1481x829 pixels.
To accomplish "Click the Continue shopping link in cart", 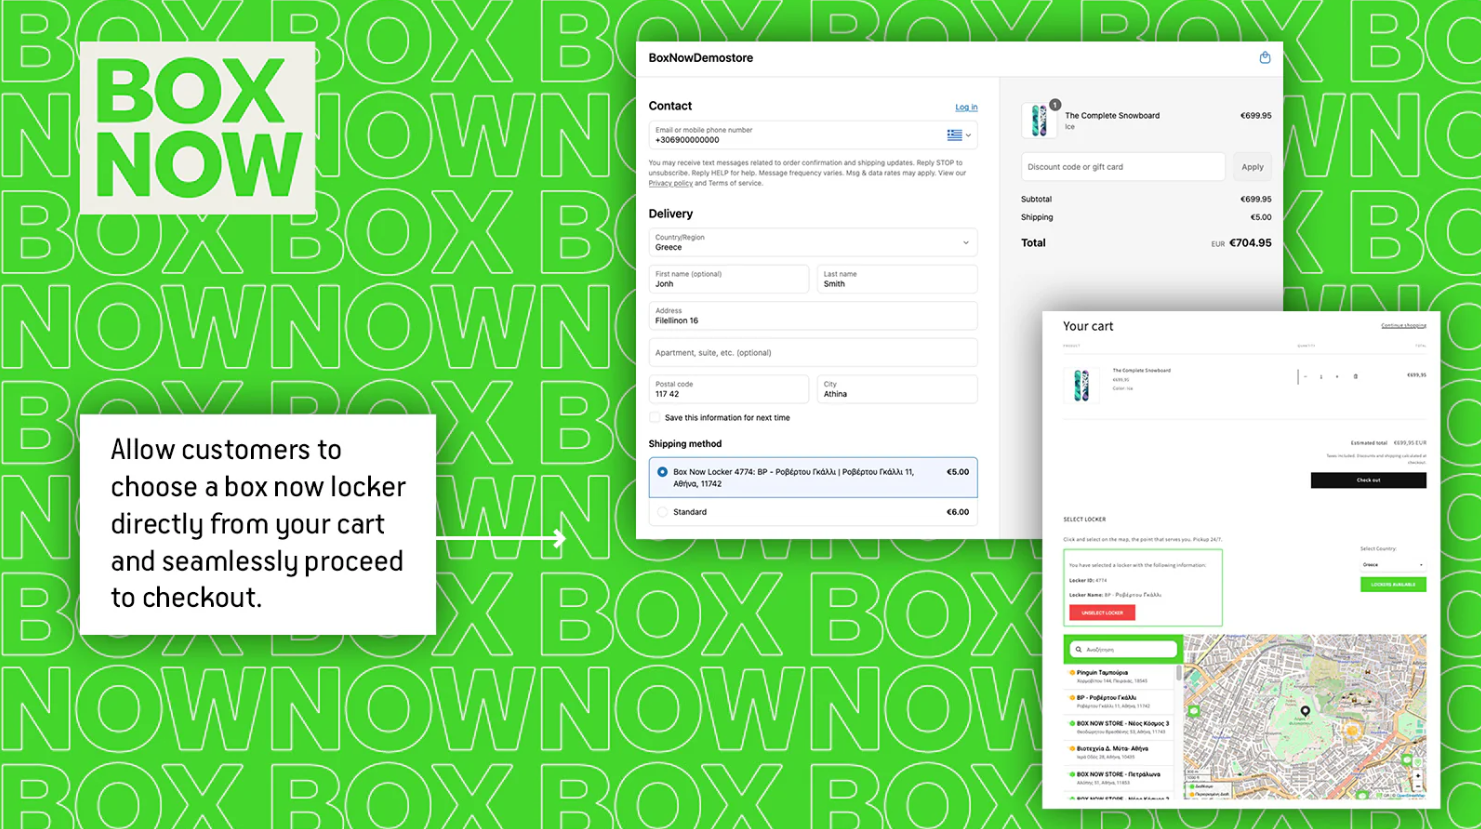I will (x=1403, y=325).
